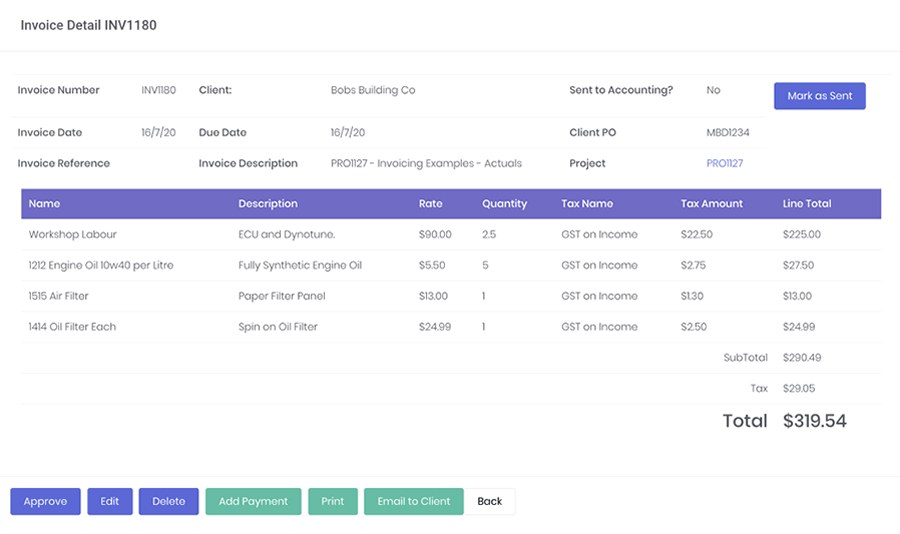Select the 1515 Air Filter row

(x=65, y=297)
